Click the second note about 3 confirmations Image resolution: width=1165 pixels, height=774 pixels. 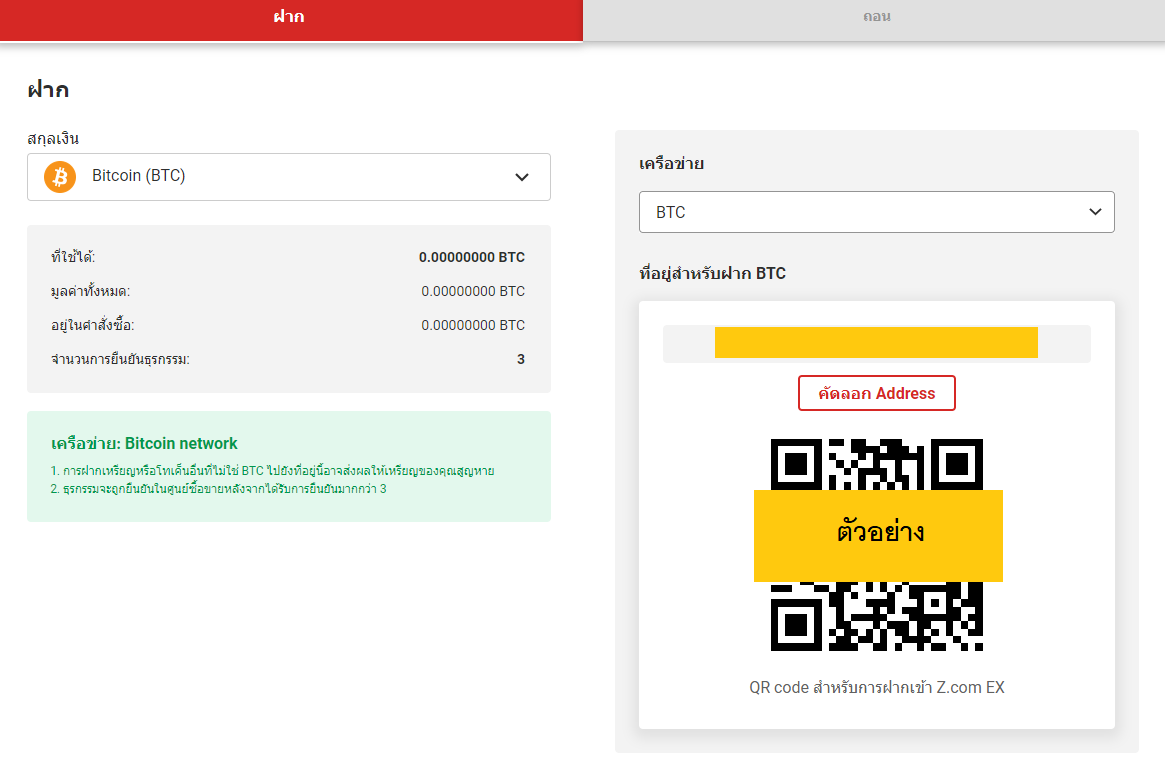point(218,489)
